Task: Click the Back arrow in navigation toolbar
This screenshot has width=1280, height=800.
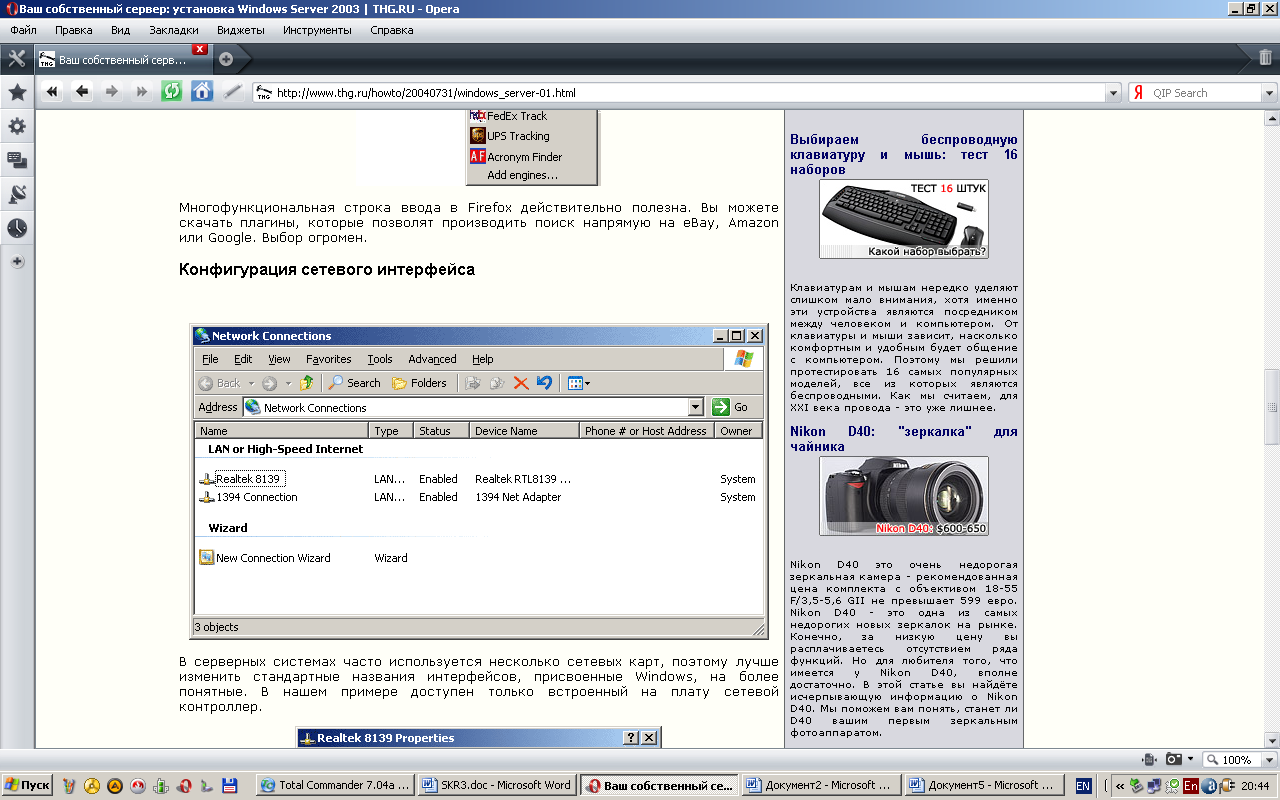Action: pyautogui.click(x=82, y=92)
